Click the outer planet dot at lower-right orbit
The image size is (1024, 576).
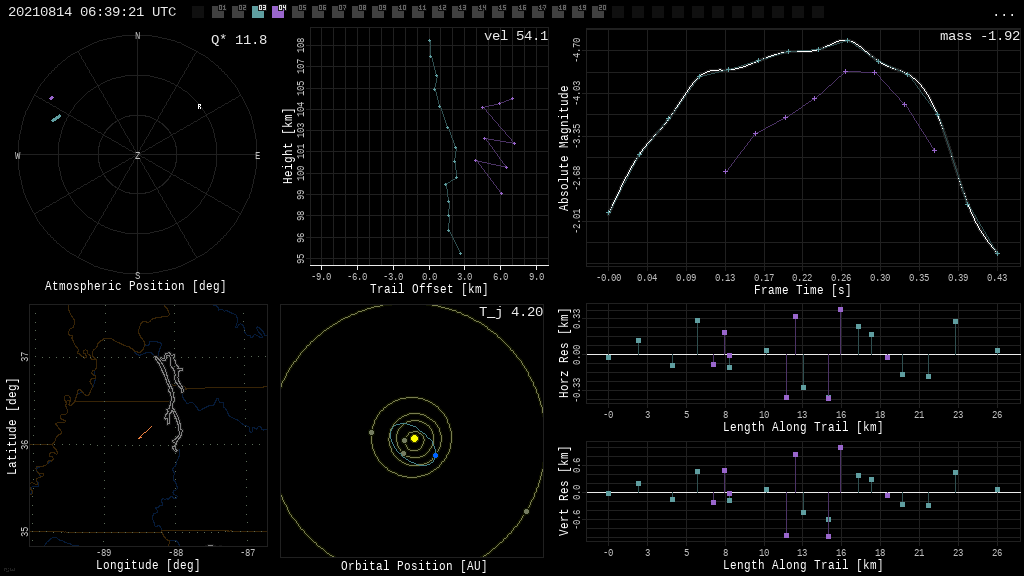[x=526, y=511]
